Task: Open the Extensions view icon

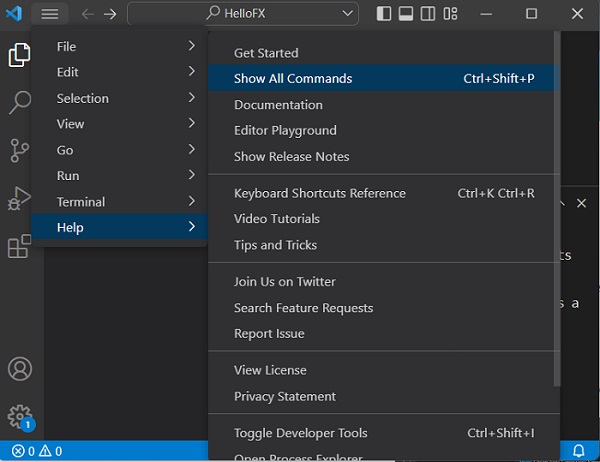Action: coord(19,246)
